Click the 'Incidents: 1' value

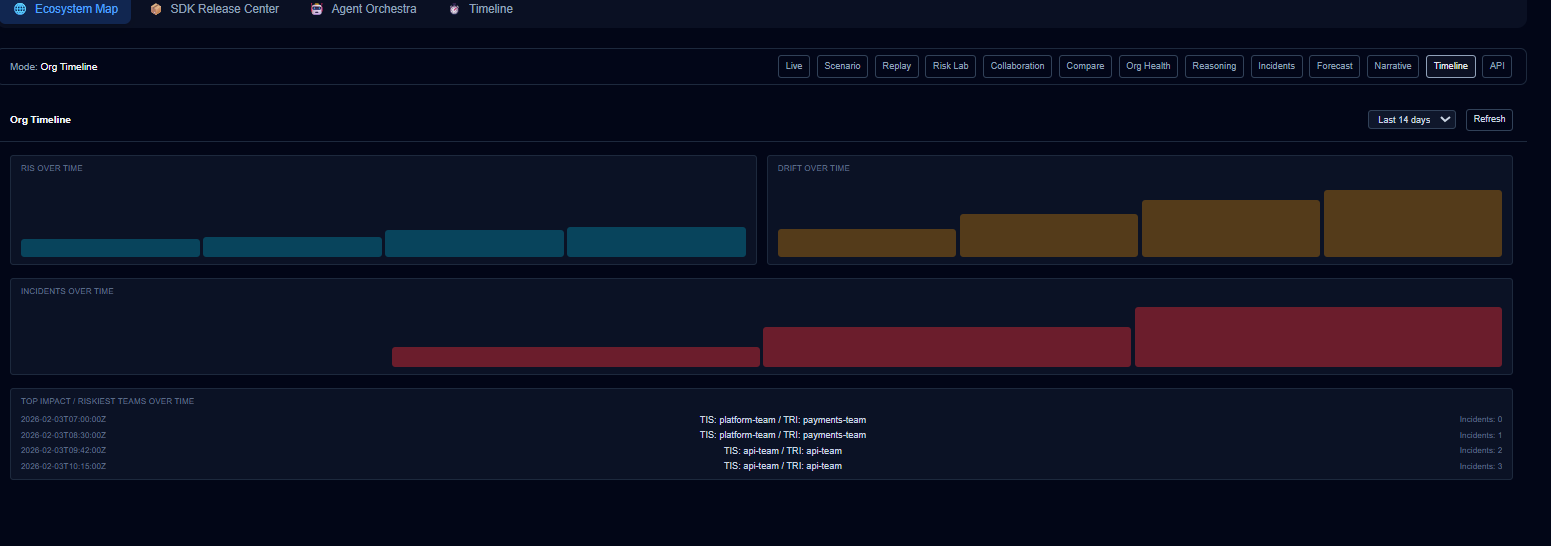click(1481, 435)
